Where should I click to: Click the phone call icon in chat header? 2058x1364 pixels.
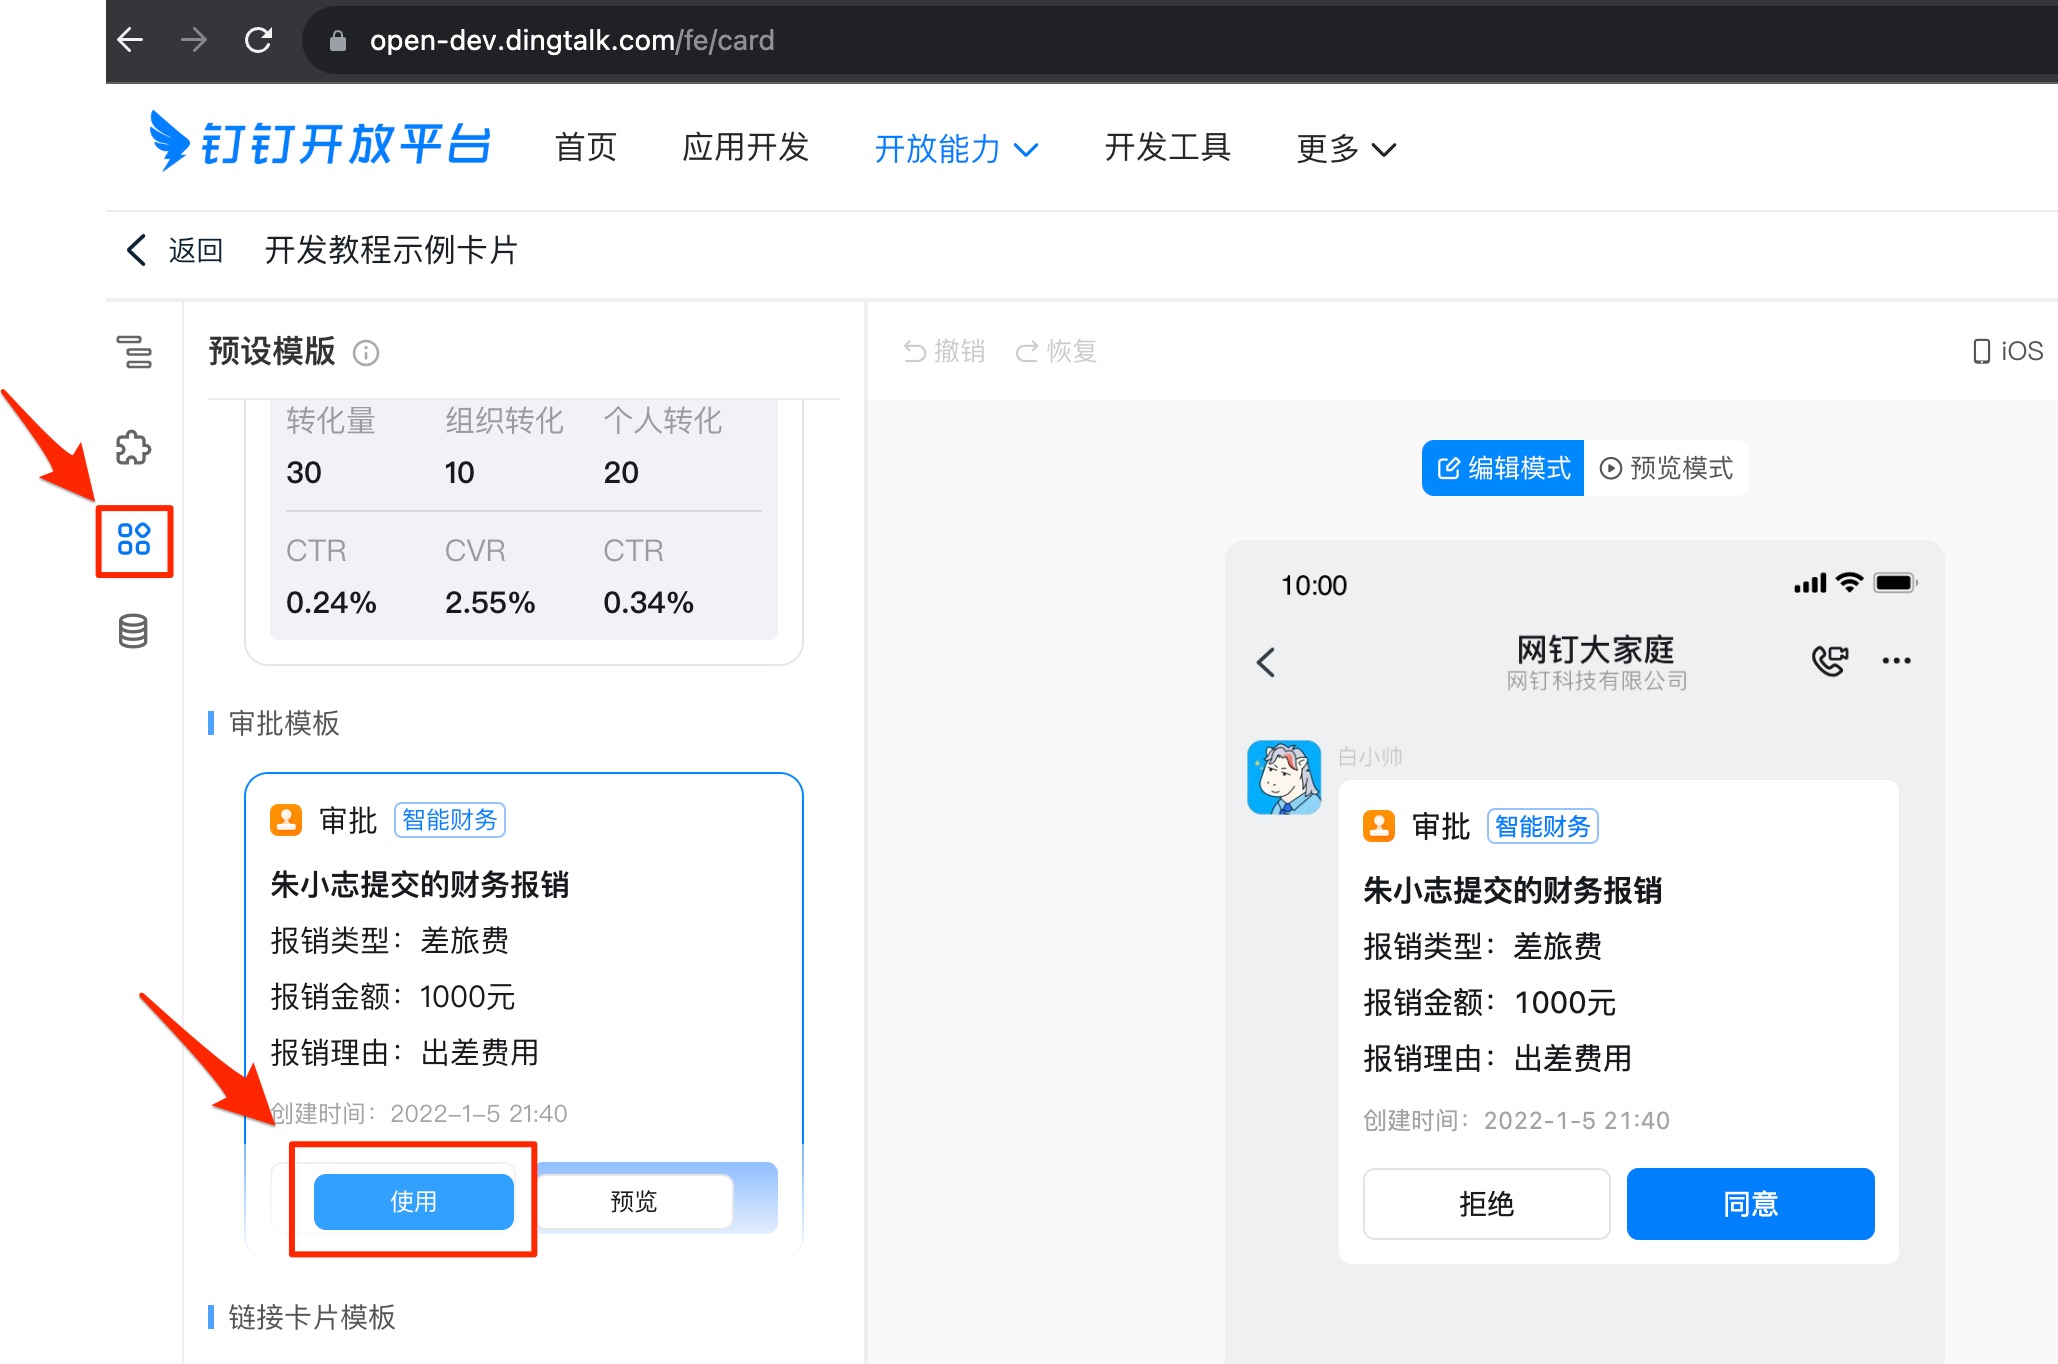pos(1830,660)
